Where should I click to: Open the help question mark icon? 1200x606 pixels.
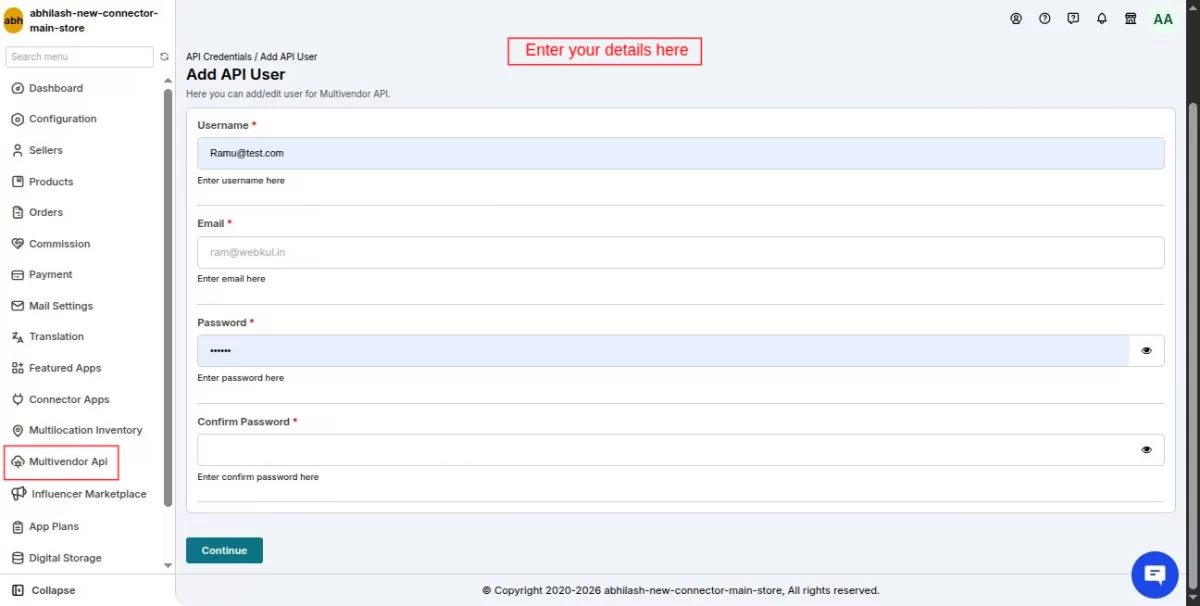pos(1045,19)
